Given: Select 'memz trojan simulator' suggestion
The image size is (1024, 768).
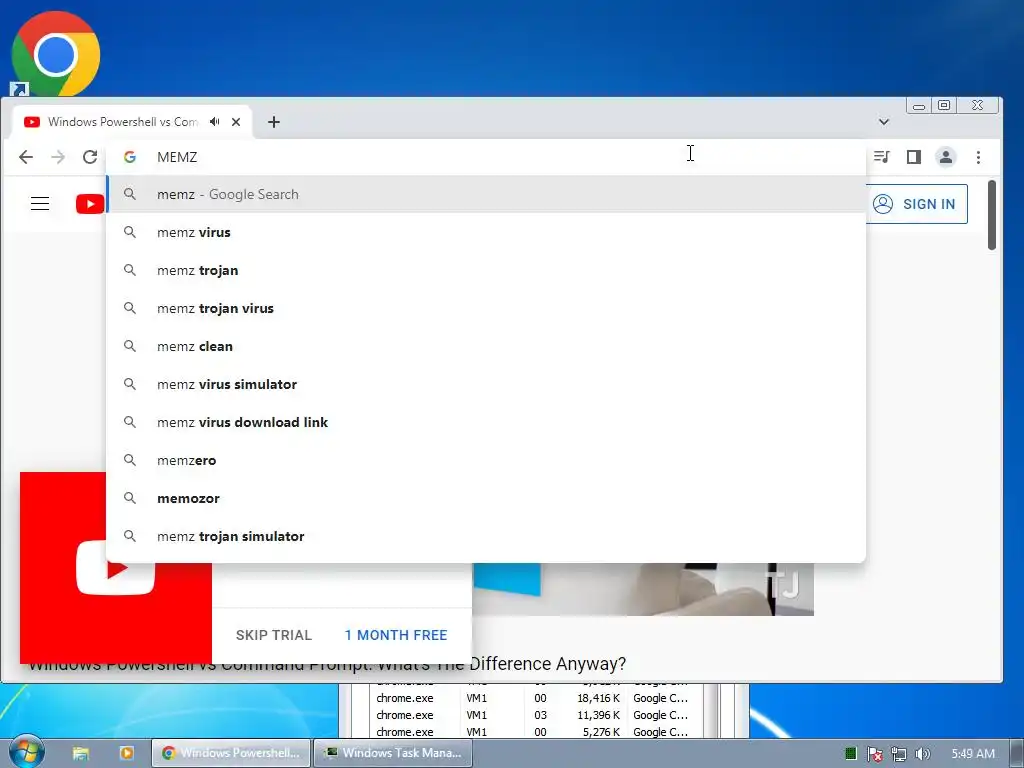Looking at the screenshot, I should [x=486, y=536].
